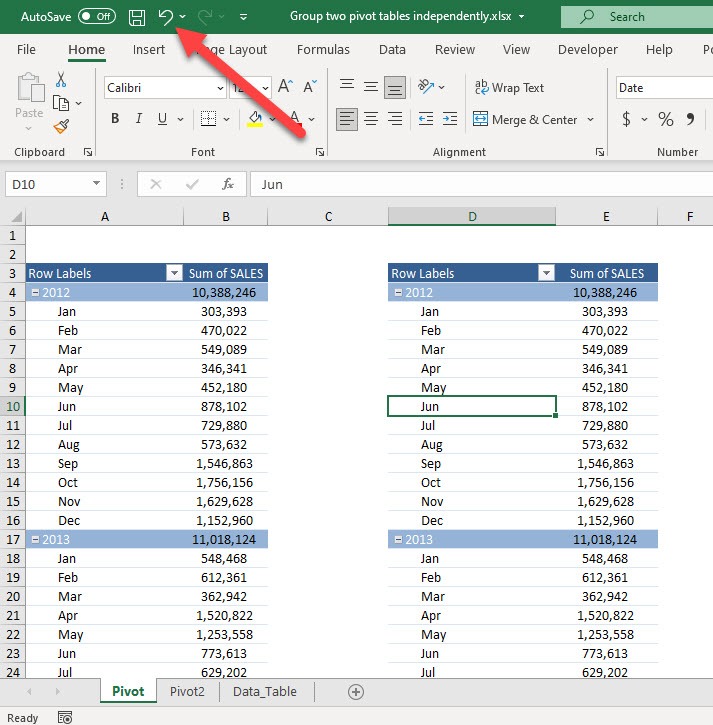The width and height of the screenshot is (713, 725).
Task: Click the Borders icon
Action: click(208, 119)
